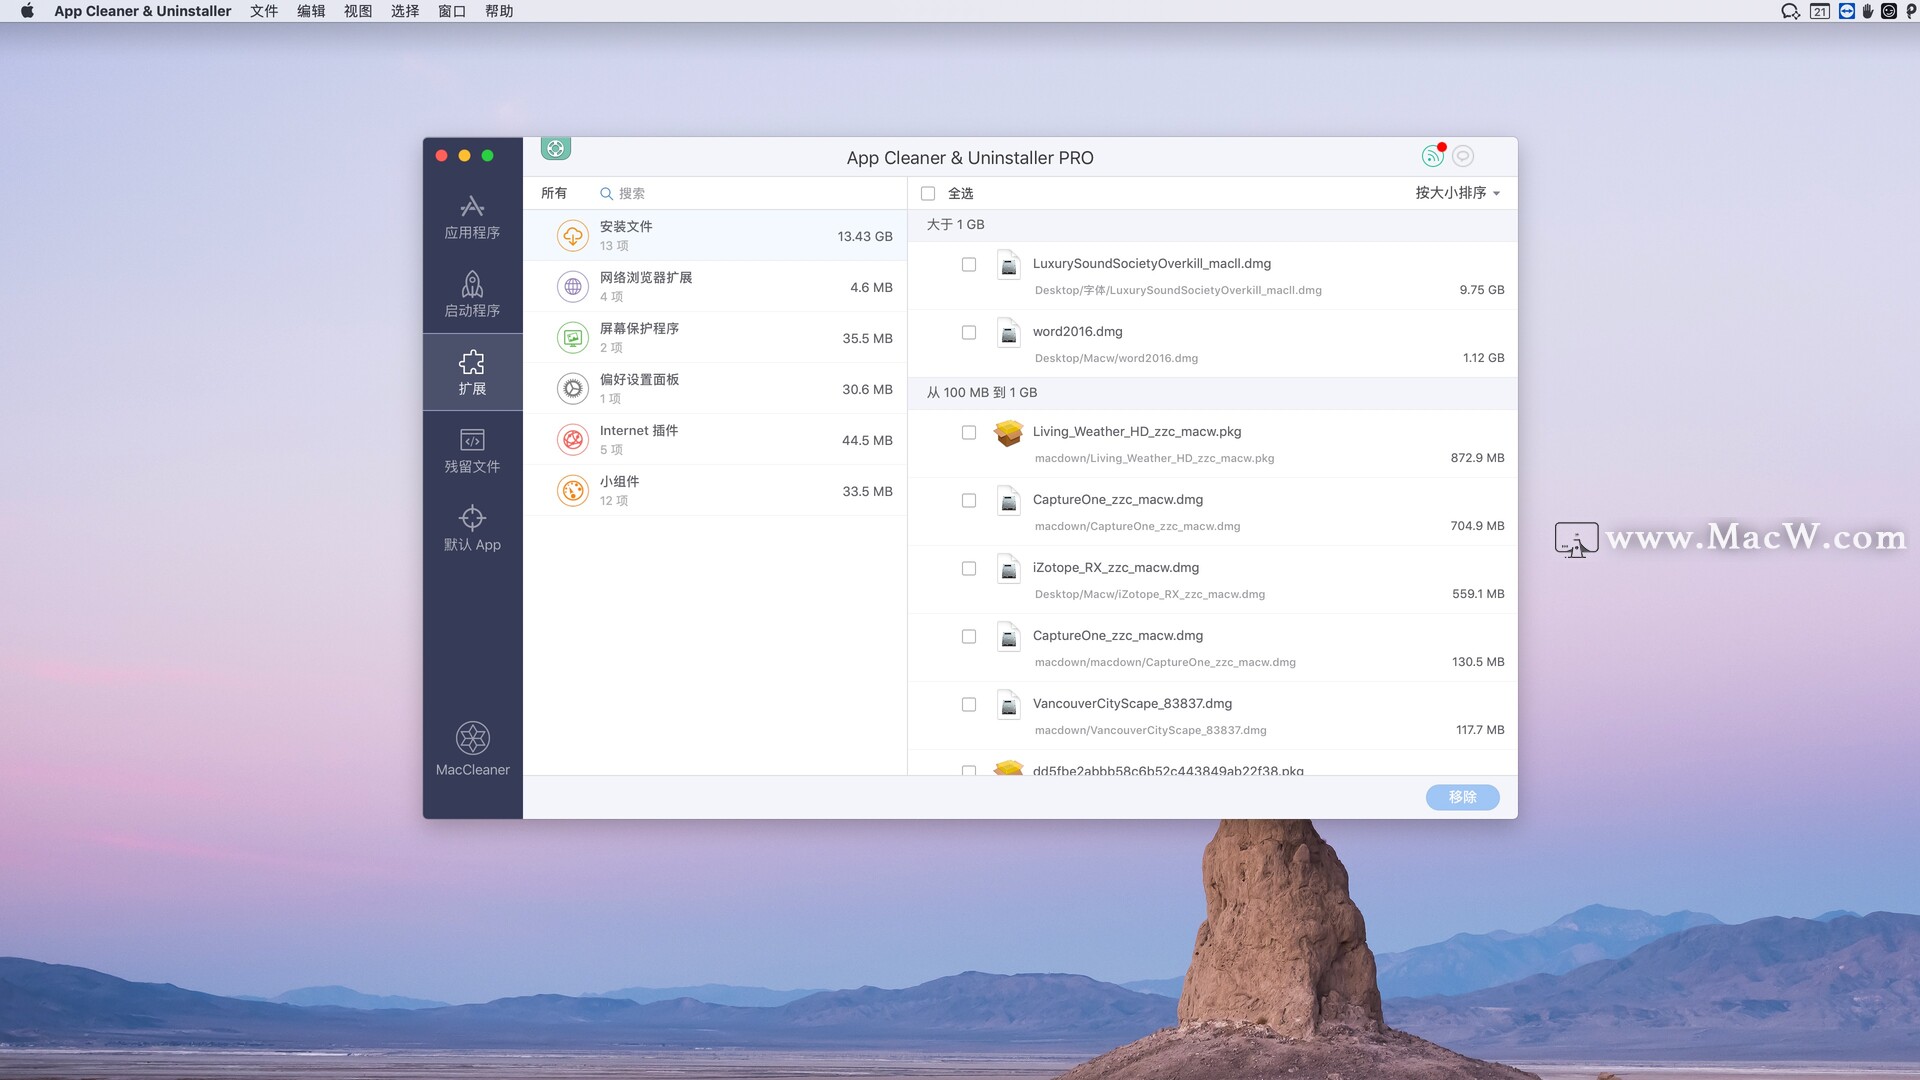Check iZotope_RX_zzc_macw.dmg checkbox
1920x1080 pixels.
(x=969, y=569)
